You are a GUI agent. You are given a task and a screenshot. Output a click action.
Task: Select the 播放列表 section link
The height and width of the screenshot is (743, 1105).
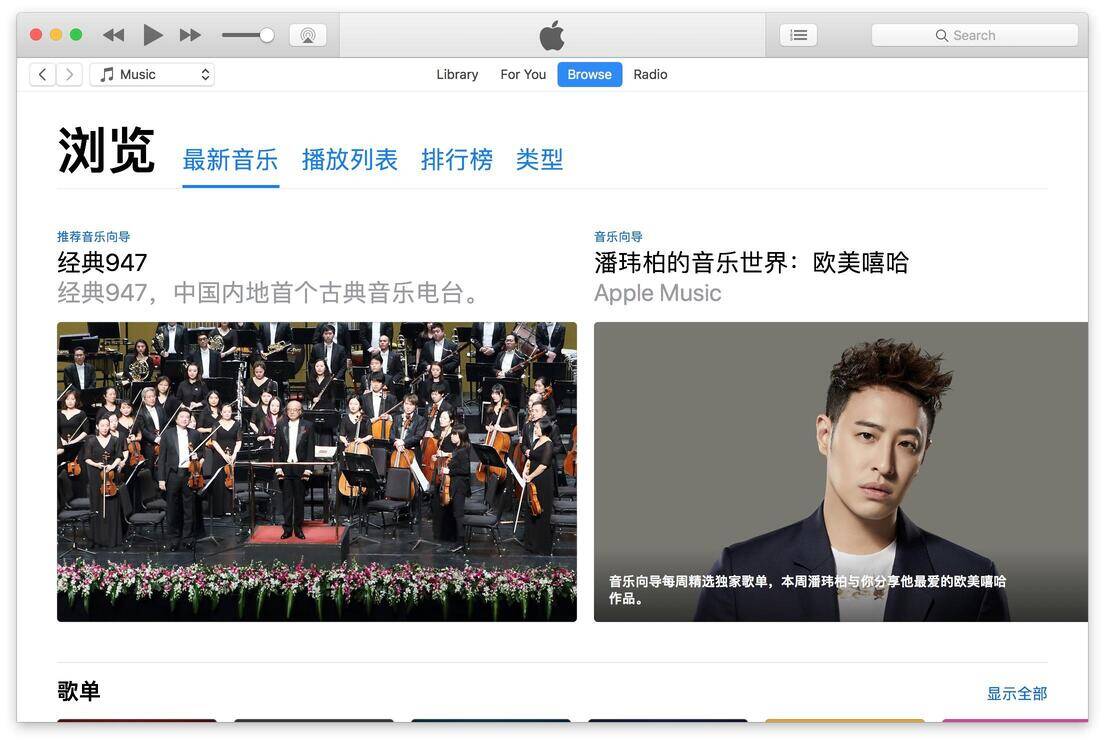(x=350, y=160)
